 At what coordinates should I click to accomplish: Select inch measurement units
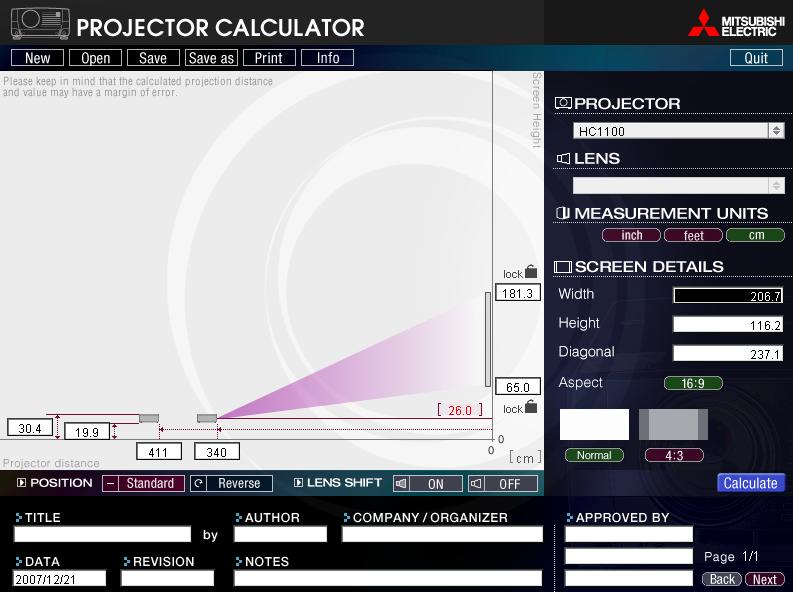coord(631,235)
